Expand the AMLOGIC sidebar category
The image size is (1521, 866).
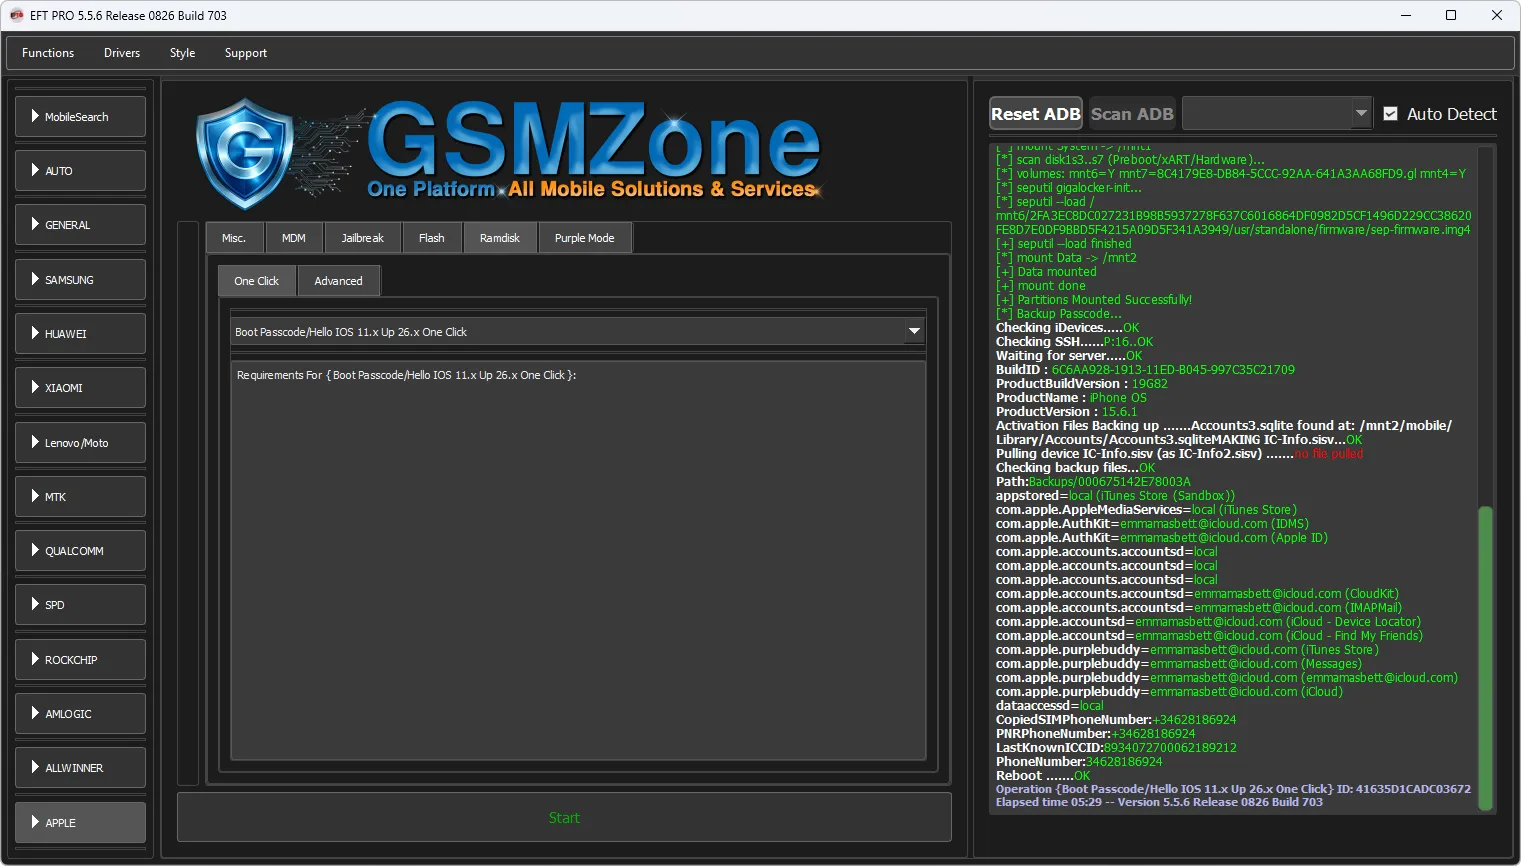click(x=81, y=714)
